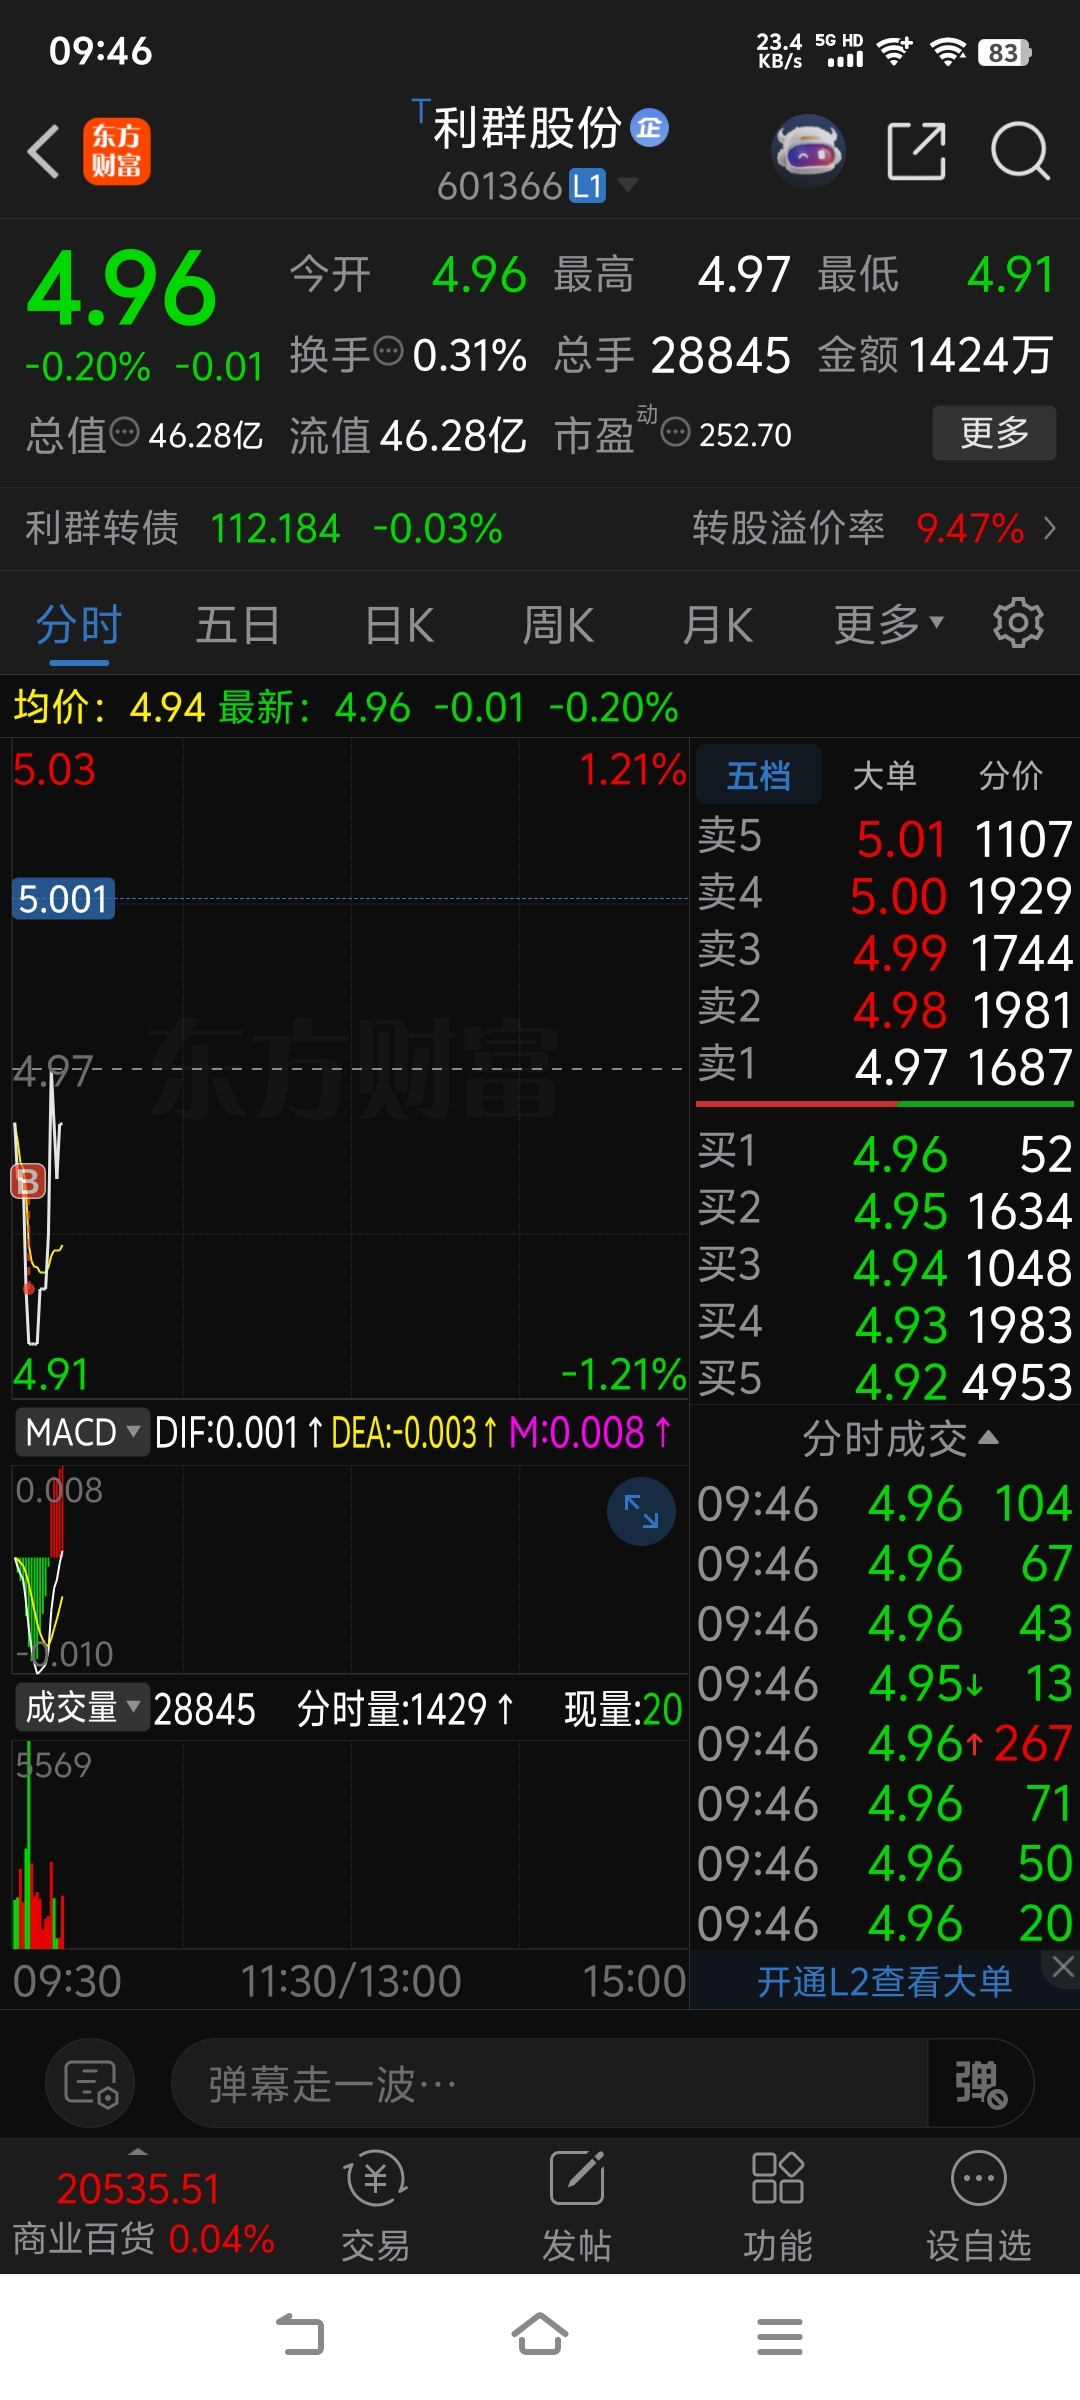Tap the 5.001 price marker on chart

coord(63,898)
